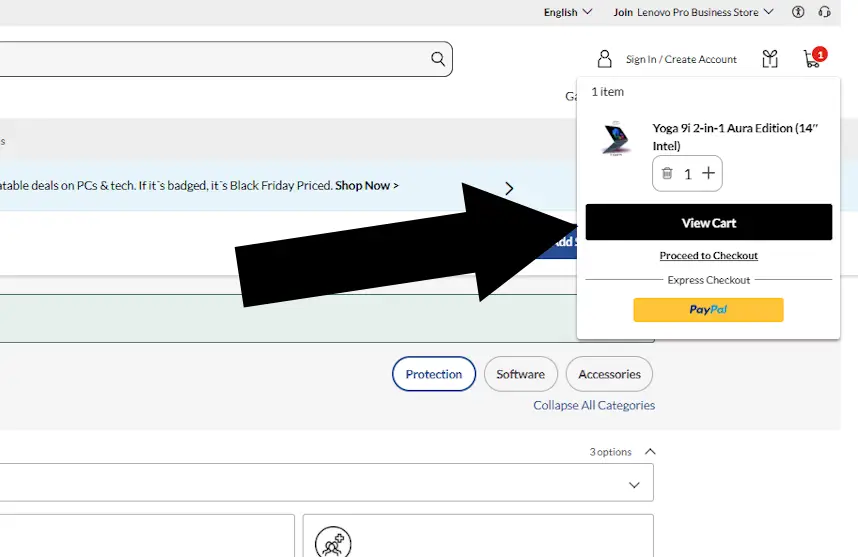
Task: Click the search magnifier icon
Action: (x=438, y=59)
